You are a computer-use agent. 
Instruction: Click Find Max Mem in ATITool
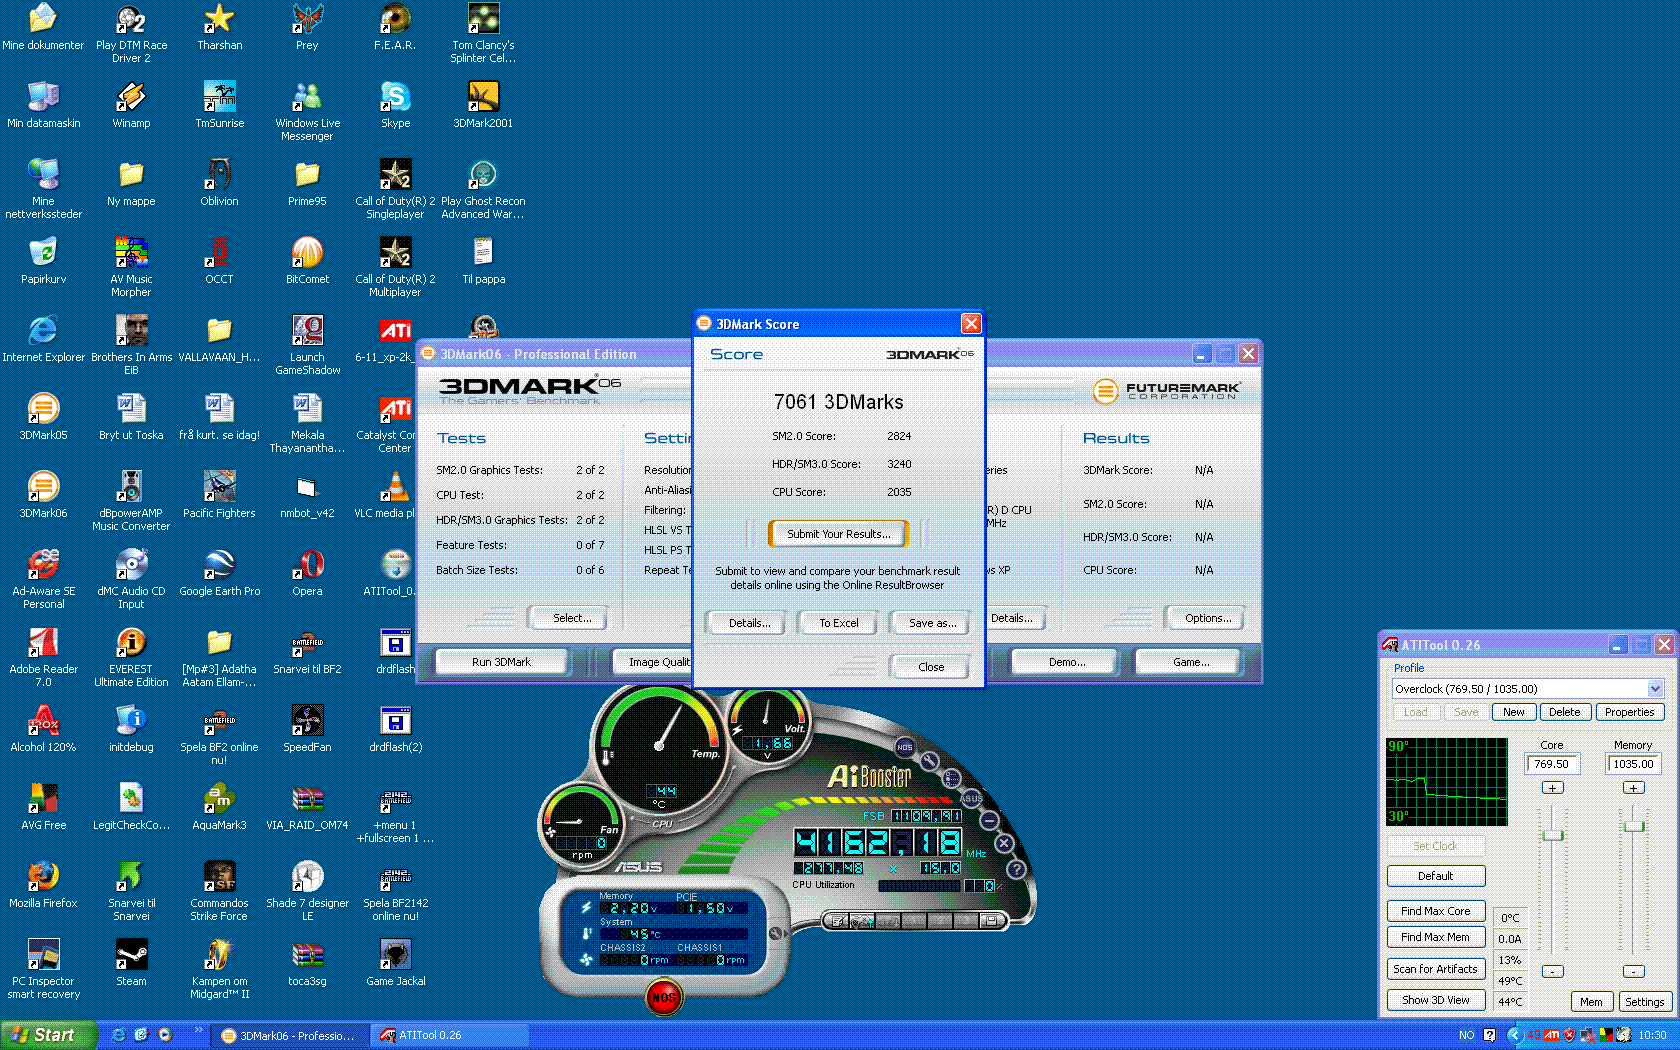coord(1435,937)
